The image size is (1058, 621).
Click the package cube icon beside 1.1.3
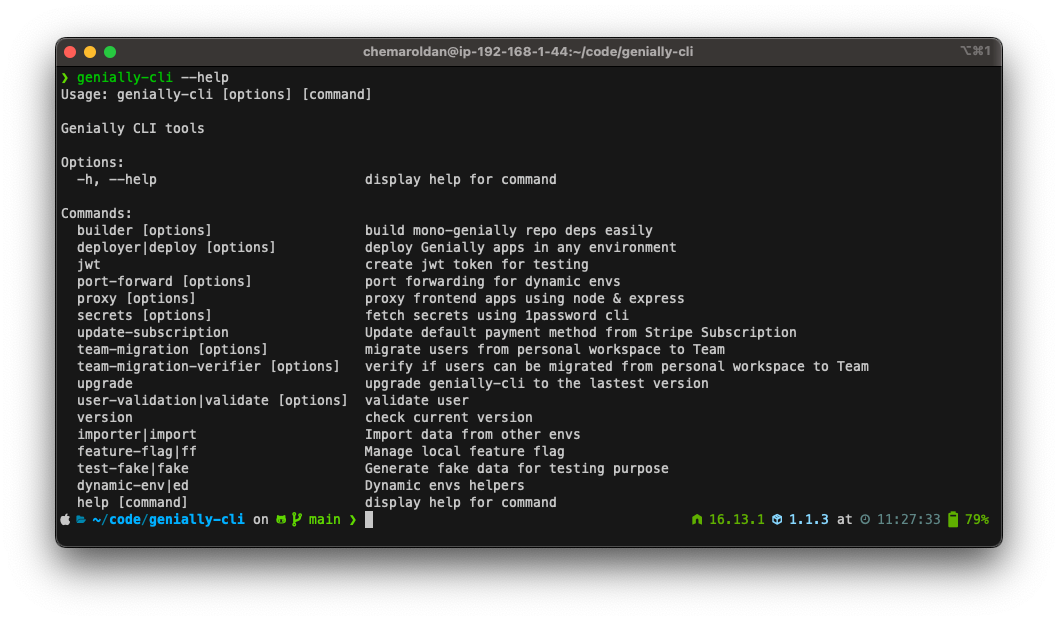(x=777, y=520)
